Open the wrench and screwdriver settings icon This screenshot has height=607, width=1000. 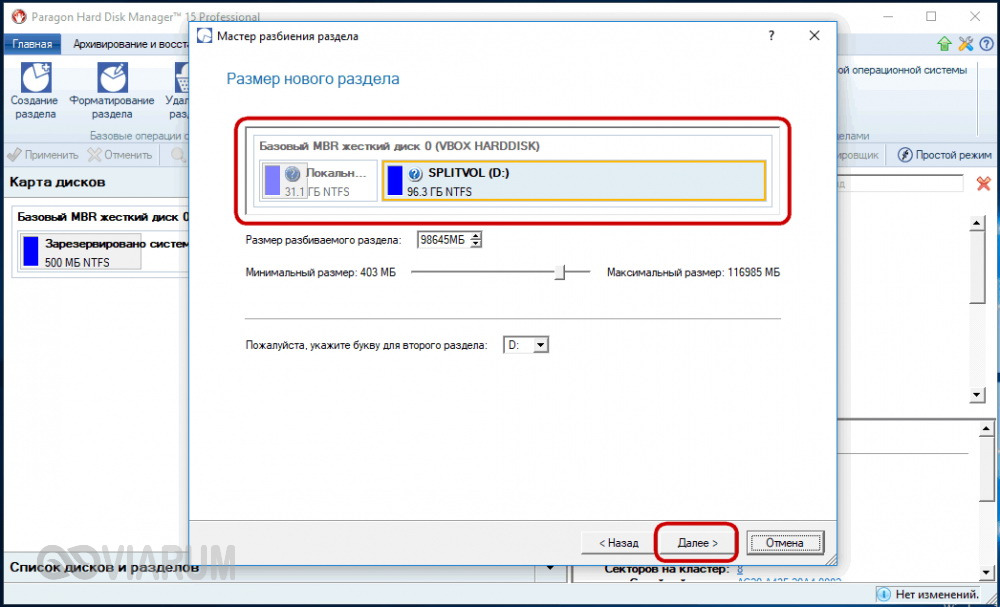click(965, 44)
